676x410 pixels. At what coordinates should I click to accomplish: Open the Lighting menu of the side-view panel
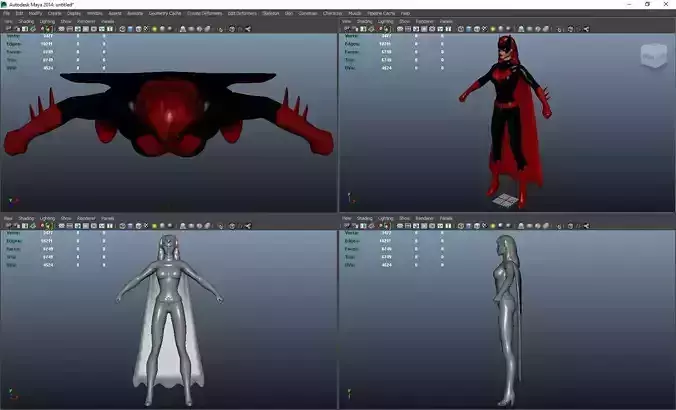pyautogui.click(x=385, y=218)
